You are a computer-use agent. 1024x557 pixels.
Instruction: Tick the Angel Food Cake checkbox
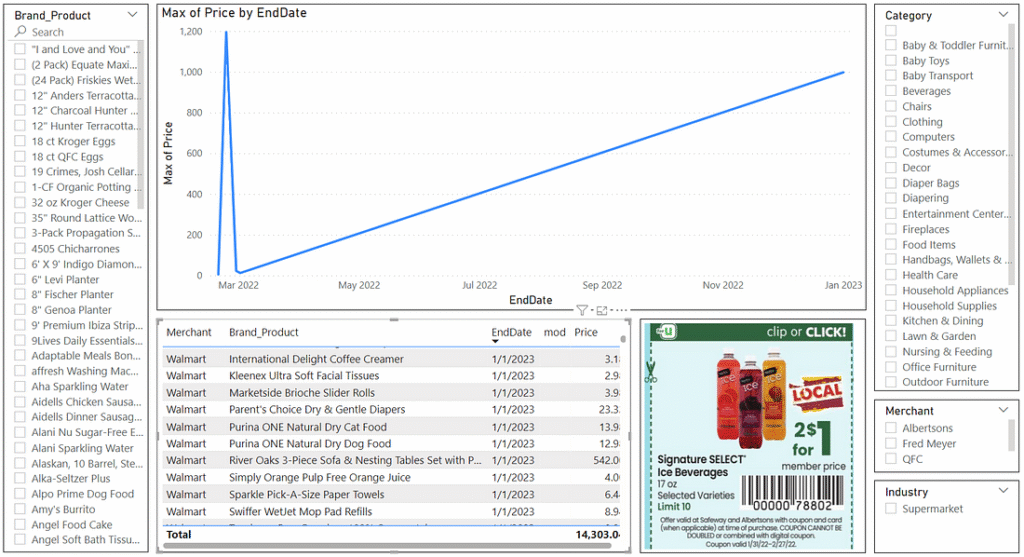[x=20, y=524]
